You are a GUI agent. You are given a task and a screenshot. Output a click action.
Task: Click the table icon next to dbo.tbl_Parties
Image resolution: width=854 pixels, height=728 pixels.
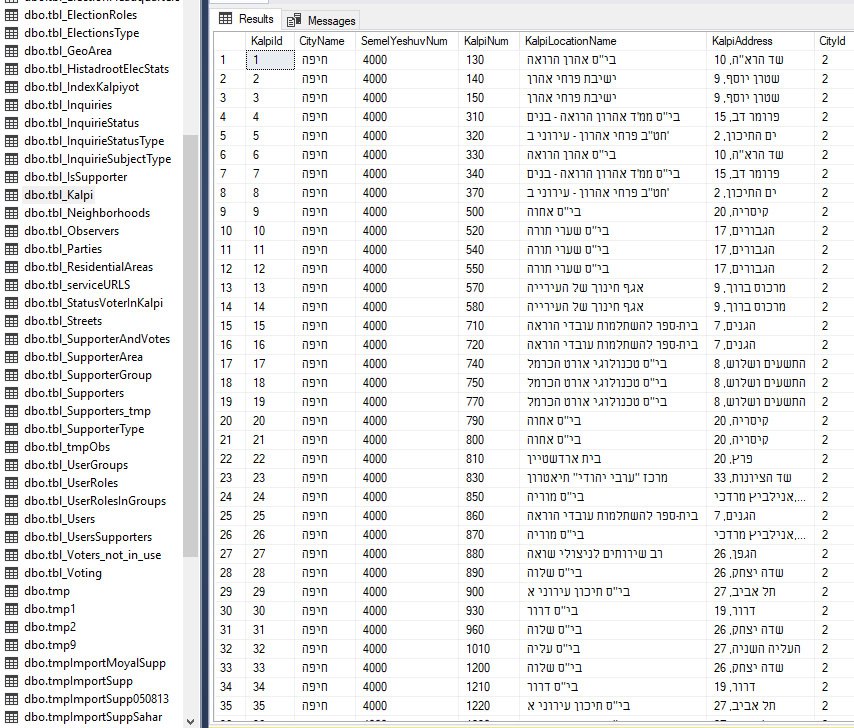pyautogui.click(x=12, y=249)
